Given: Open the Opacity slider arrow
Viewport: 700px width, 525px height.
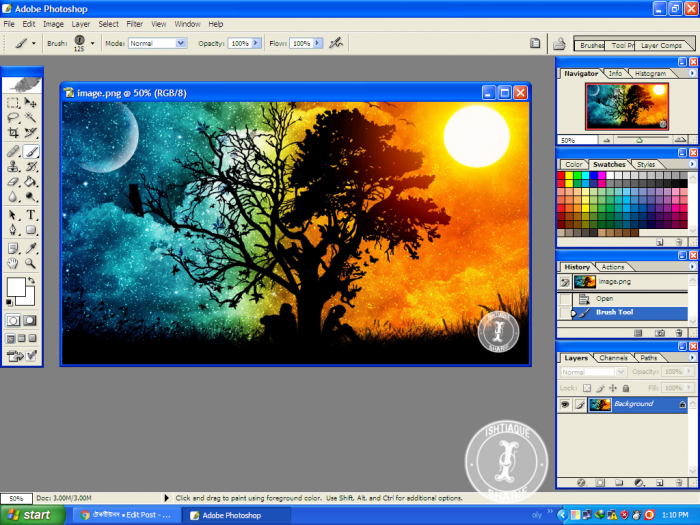Looking at the screenshot, I should [256, 43].
